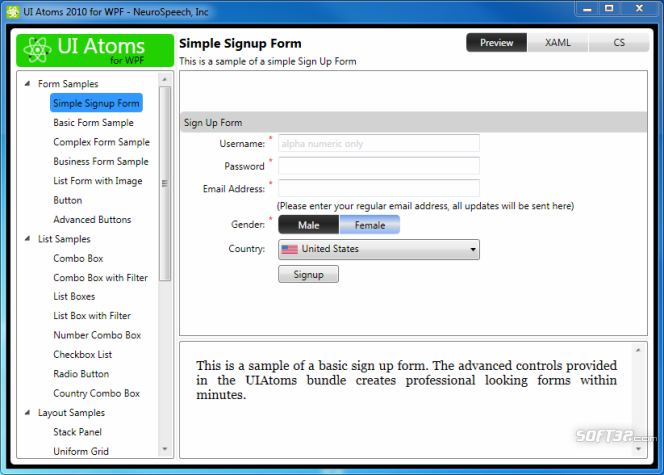The image size is (664, 475).
Task: Click the United States flag icon
Action: coord(290,249)
